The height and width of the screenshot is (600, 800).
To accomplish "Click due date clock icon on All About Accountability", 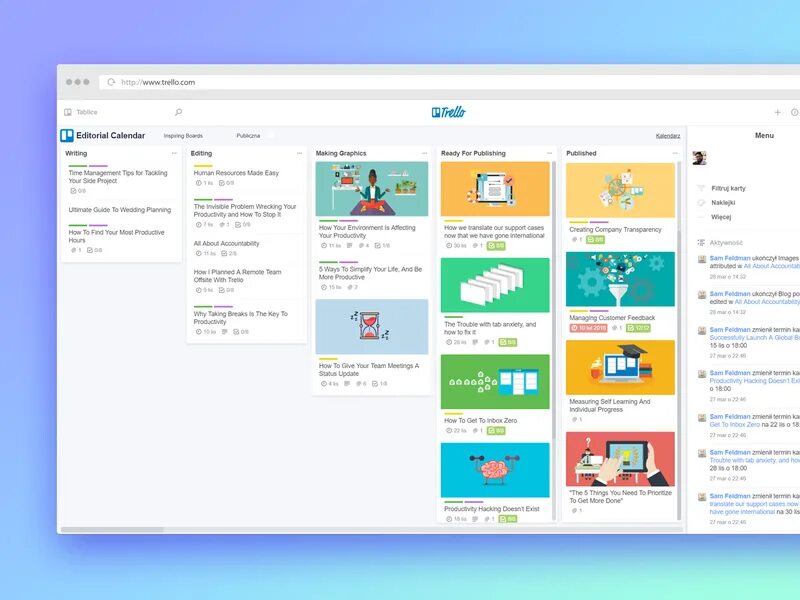I will click(199, 254).
